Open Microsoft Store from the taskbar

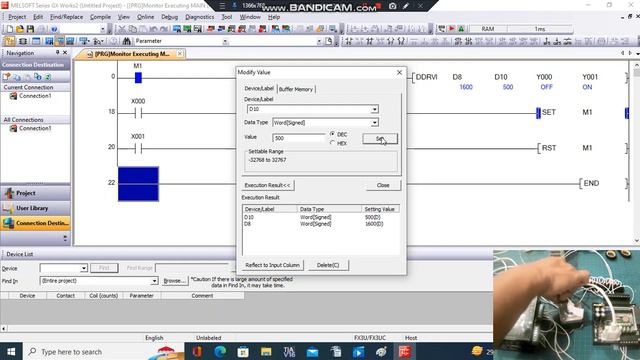pos(243,351)
